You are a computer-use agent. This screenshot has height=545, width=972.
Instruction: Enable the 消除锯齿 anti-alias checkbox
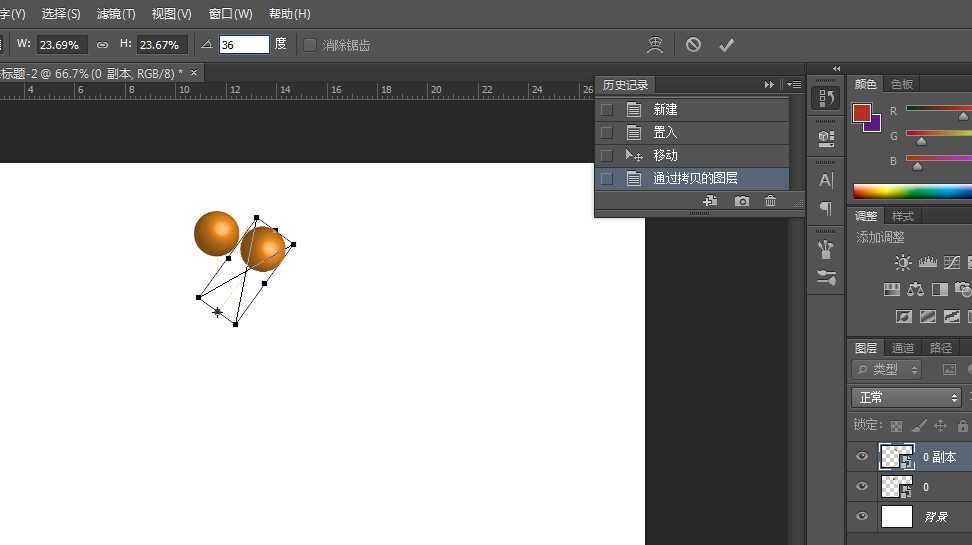310,45
